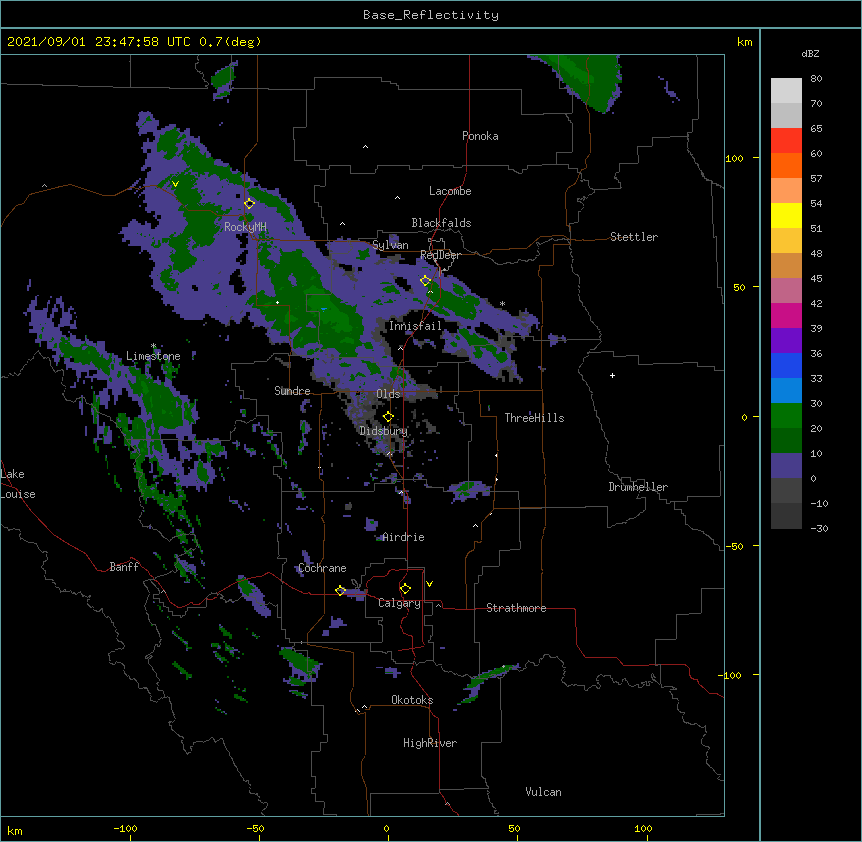Select the slate purple 10-0 dBZ legend swatch
Screen dimensions: 862x842
click(786, 466)
